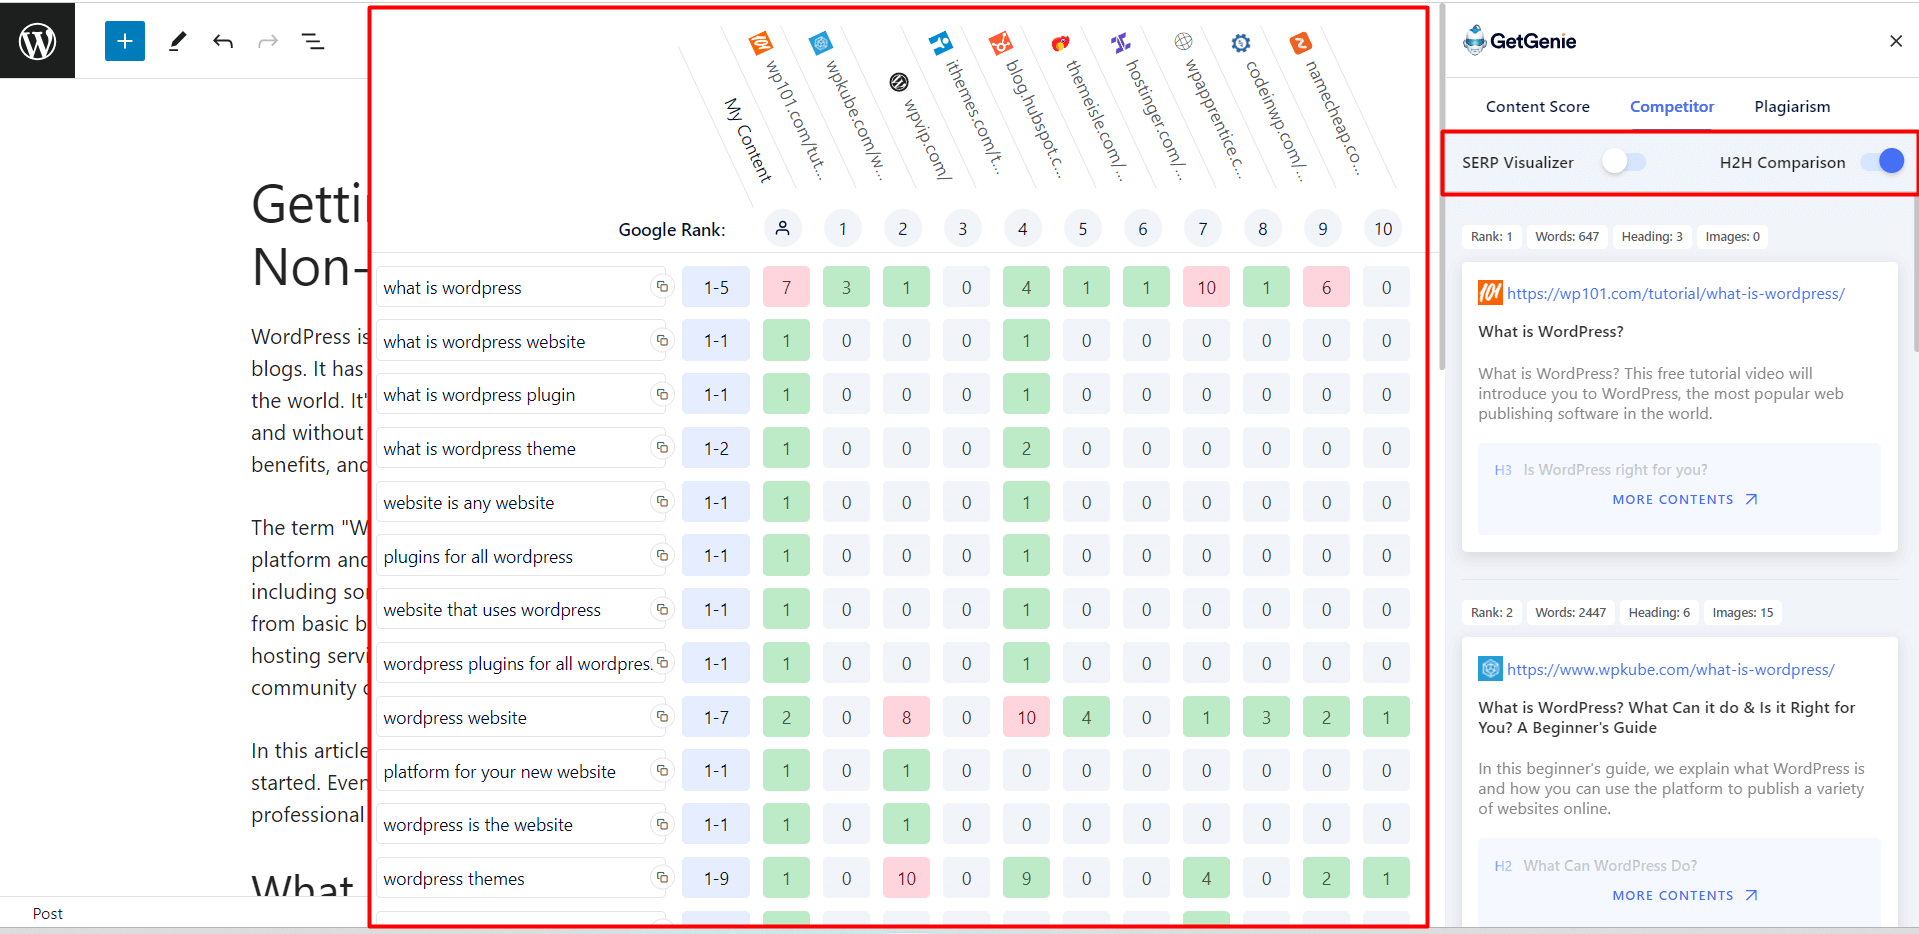Click the 'Images: 15' badge
The width and height of the screenshot is (1919, 934).
click(1742, 612)
